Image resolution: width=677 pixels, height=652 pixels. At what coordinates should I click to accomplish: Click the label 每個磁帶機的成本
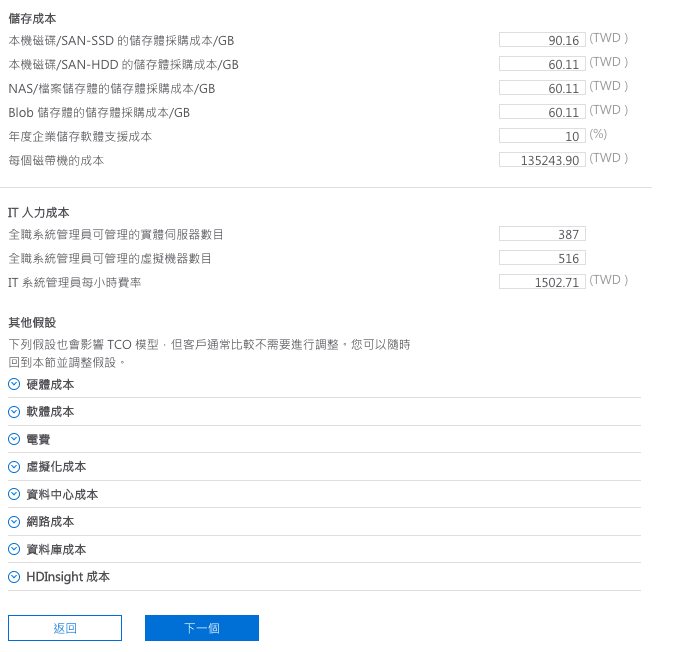[x=57, y=160]
